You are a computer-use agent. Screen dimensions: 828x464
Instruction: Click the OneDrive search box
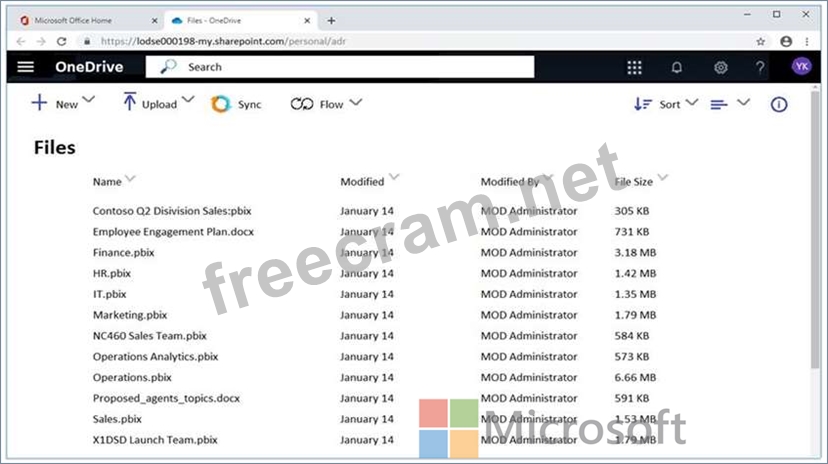click(x=340, y=67)
